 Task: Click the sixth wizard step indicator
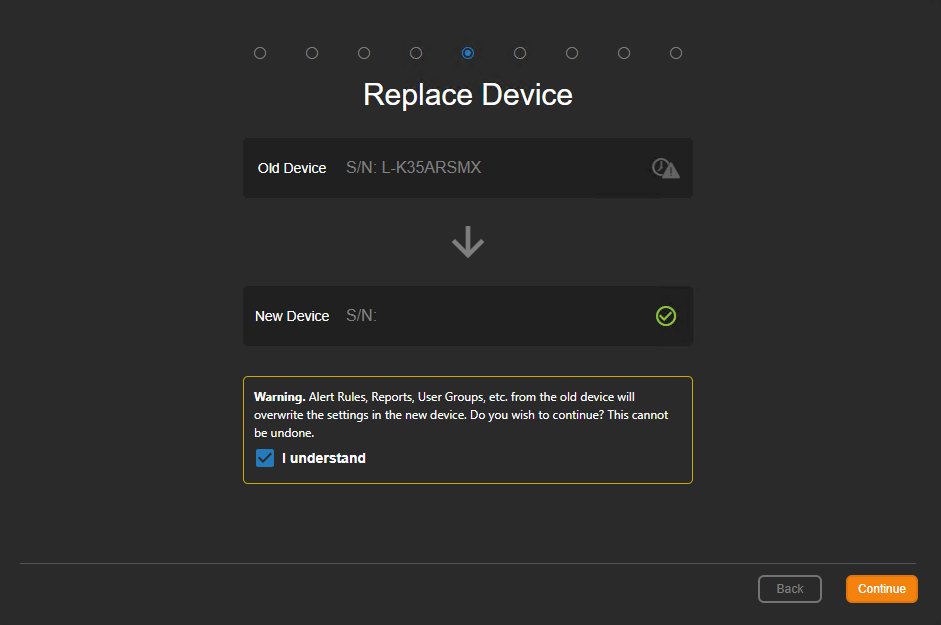click(520, 53)
